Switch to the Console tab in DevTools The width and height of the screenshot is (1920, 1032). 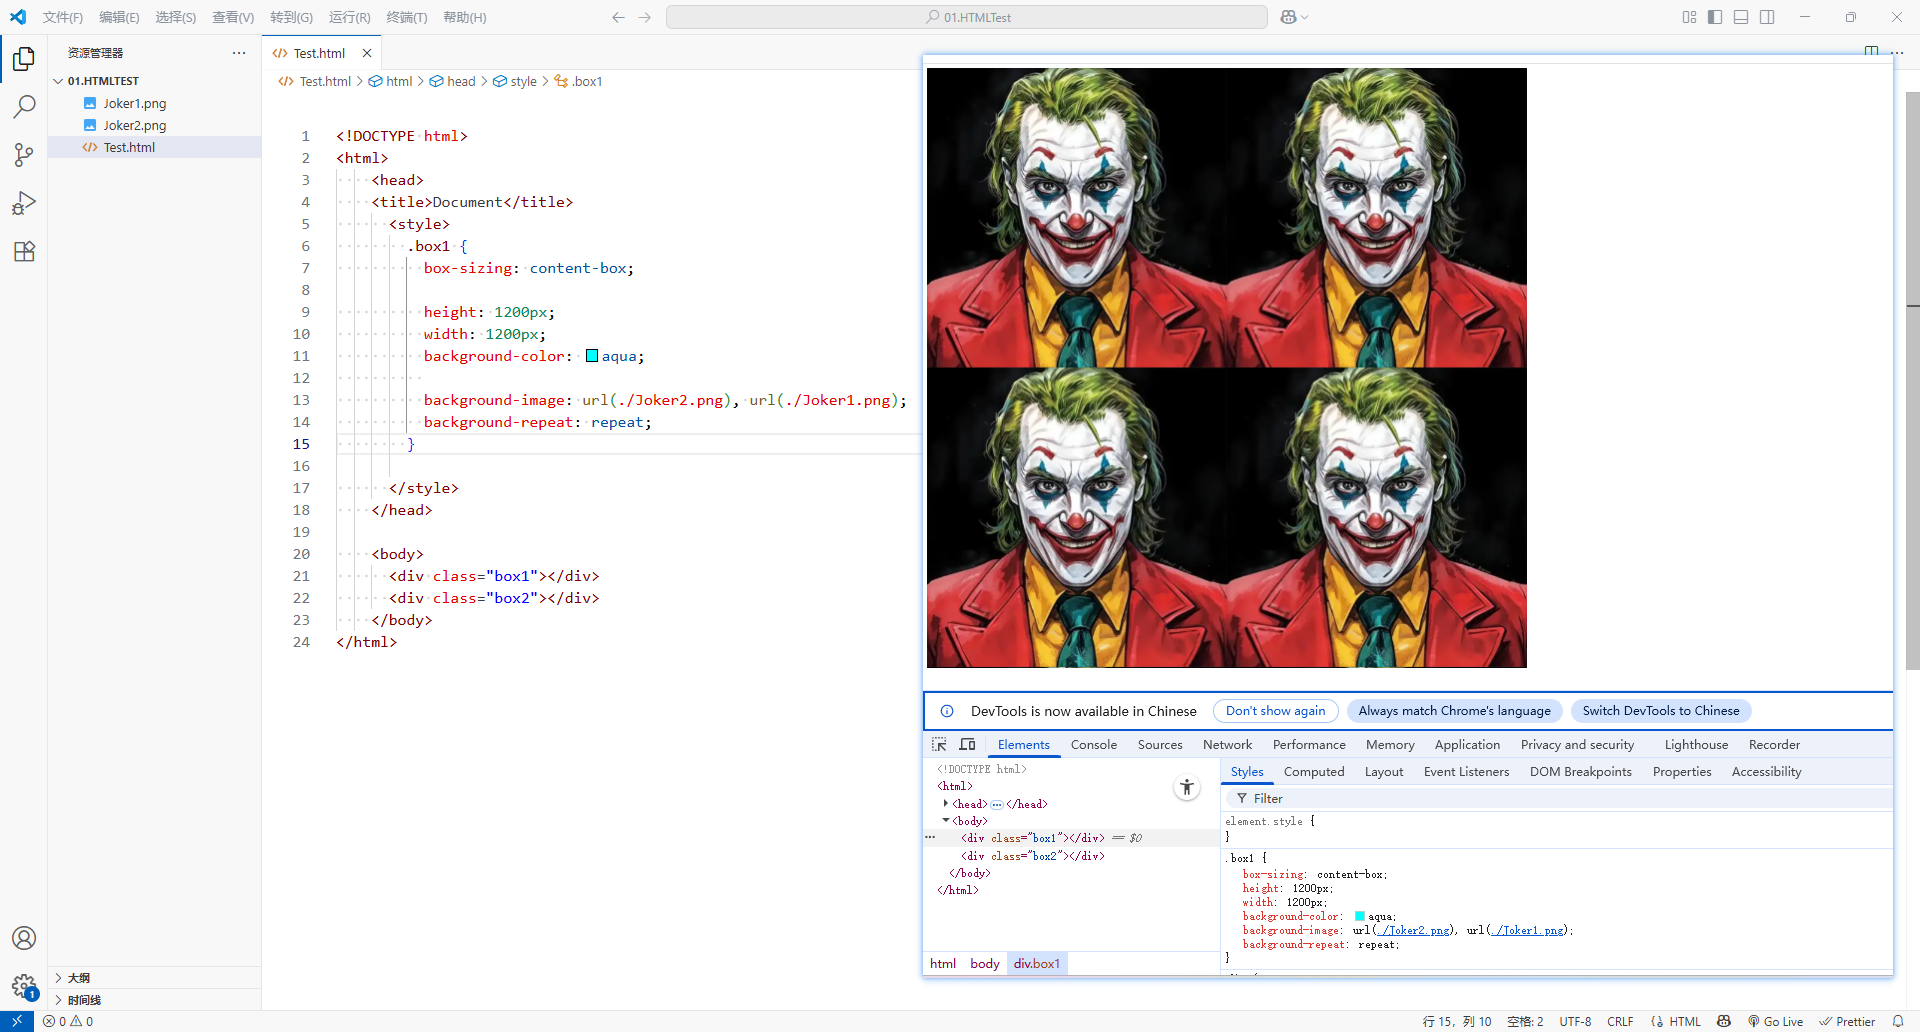[1094, 744]
